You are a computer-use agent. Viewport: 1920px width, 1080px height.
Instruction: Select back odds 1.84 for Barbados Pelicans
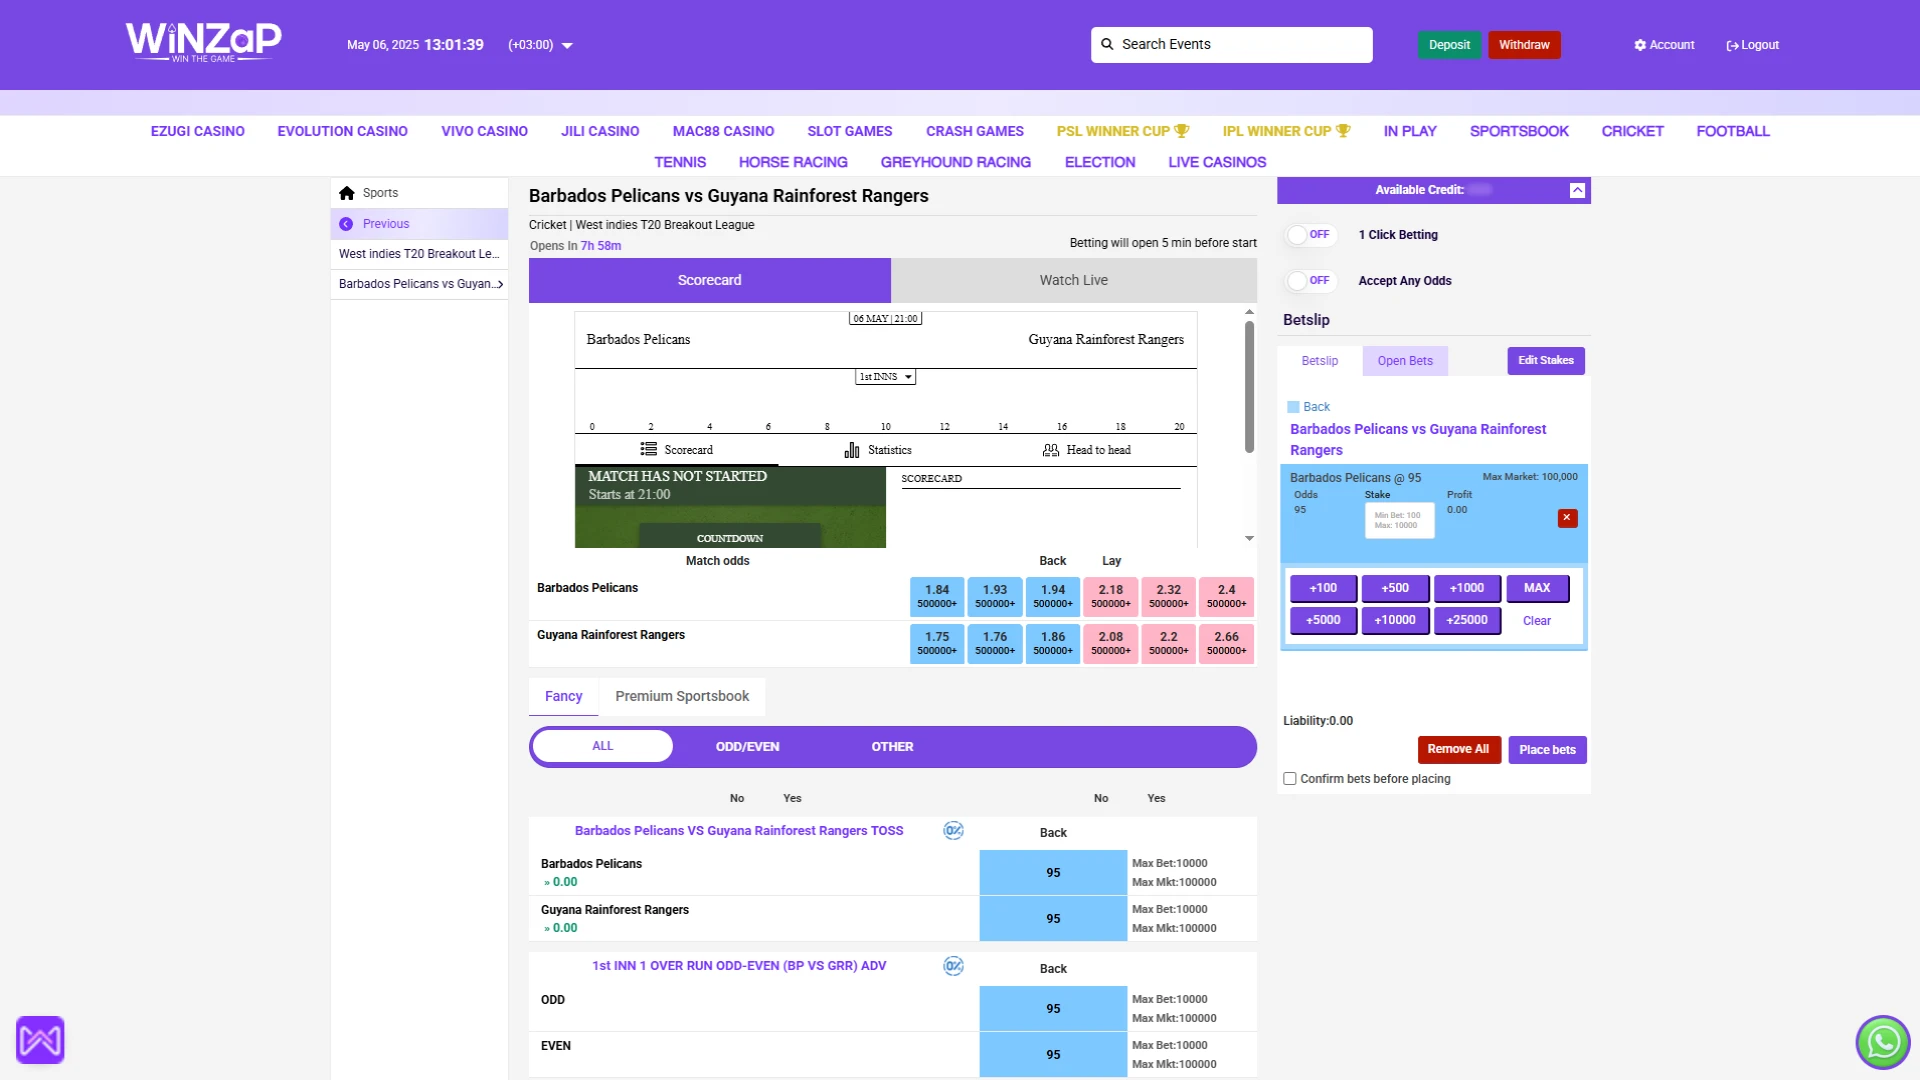click(936, 596)
